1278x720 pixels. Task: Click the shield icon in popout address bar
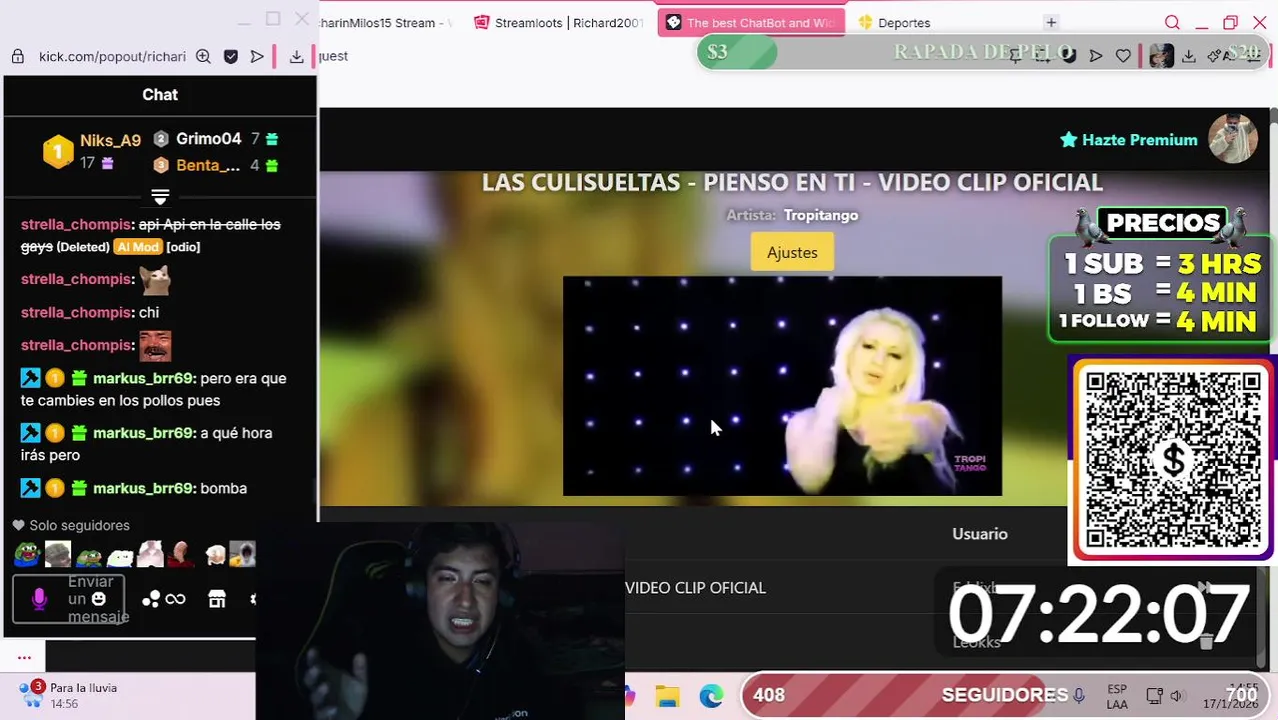tap(231, 56)
